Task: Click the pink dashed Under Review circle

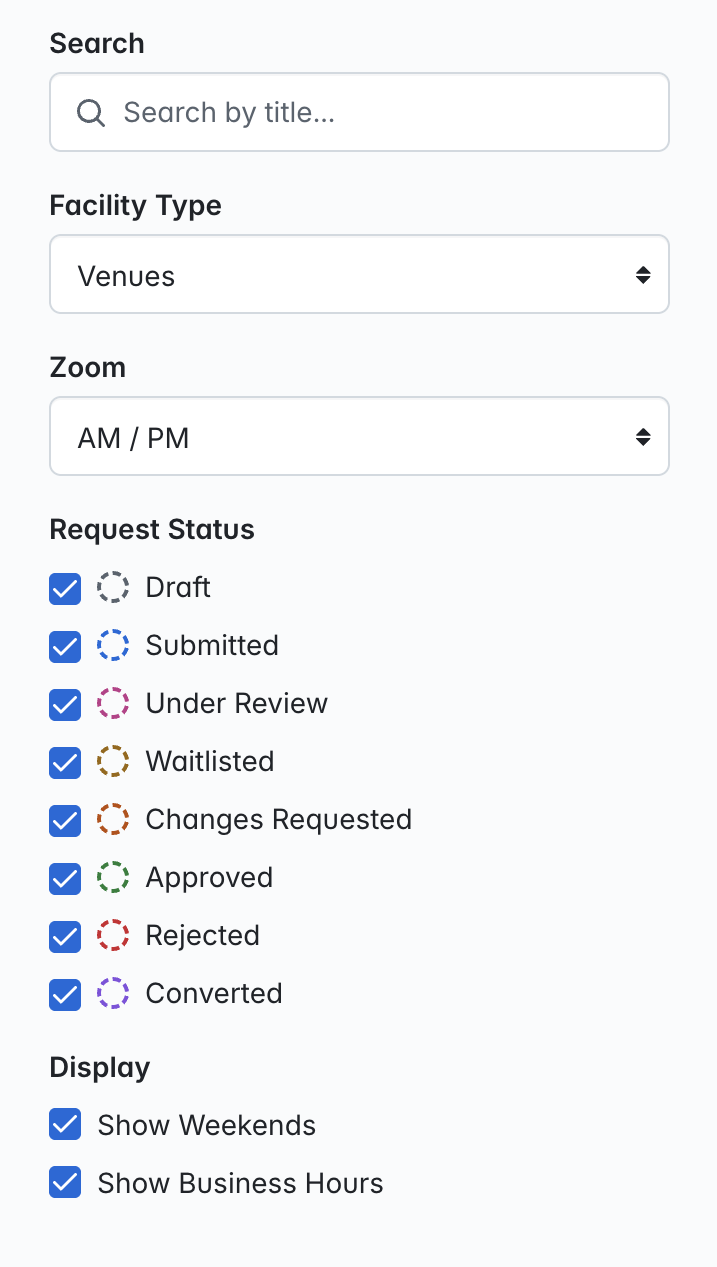Action: [113, 703]
